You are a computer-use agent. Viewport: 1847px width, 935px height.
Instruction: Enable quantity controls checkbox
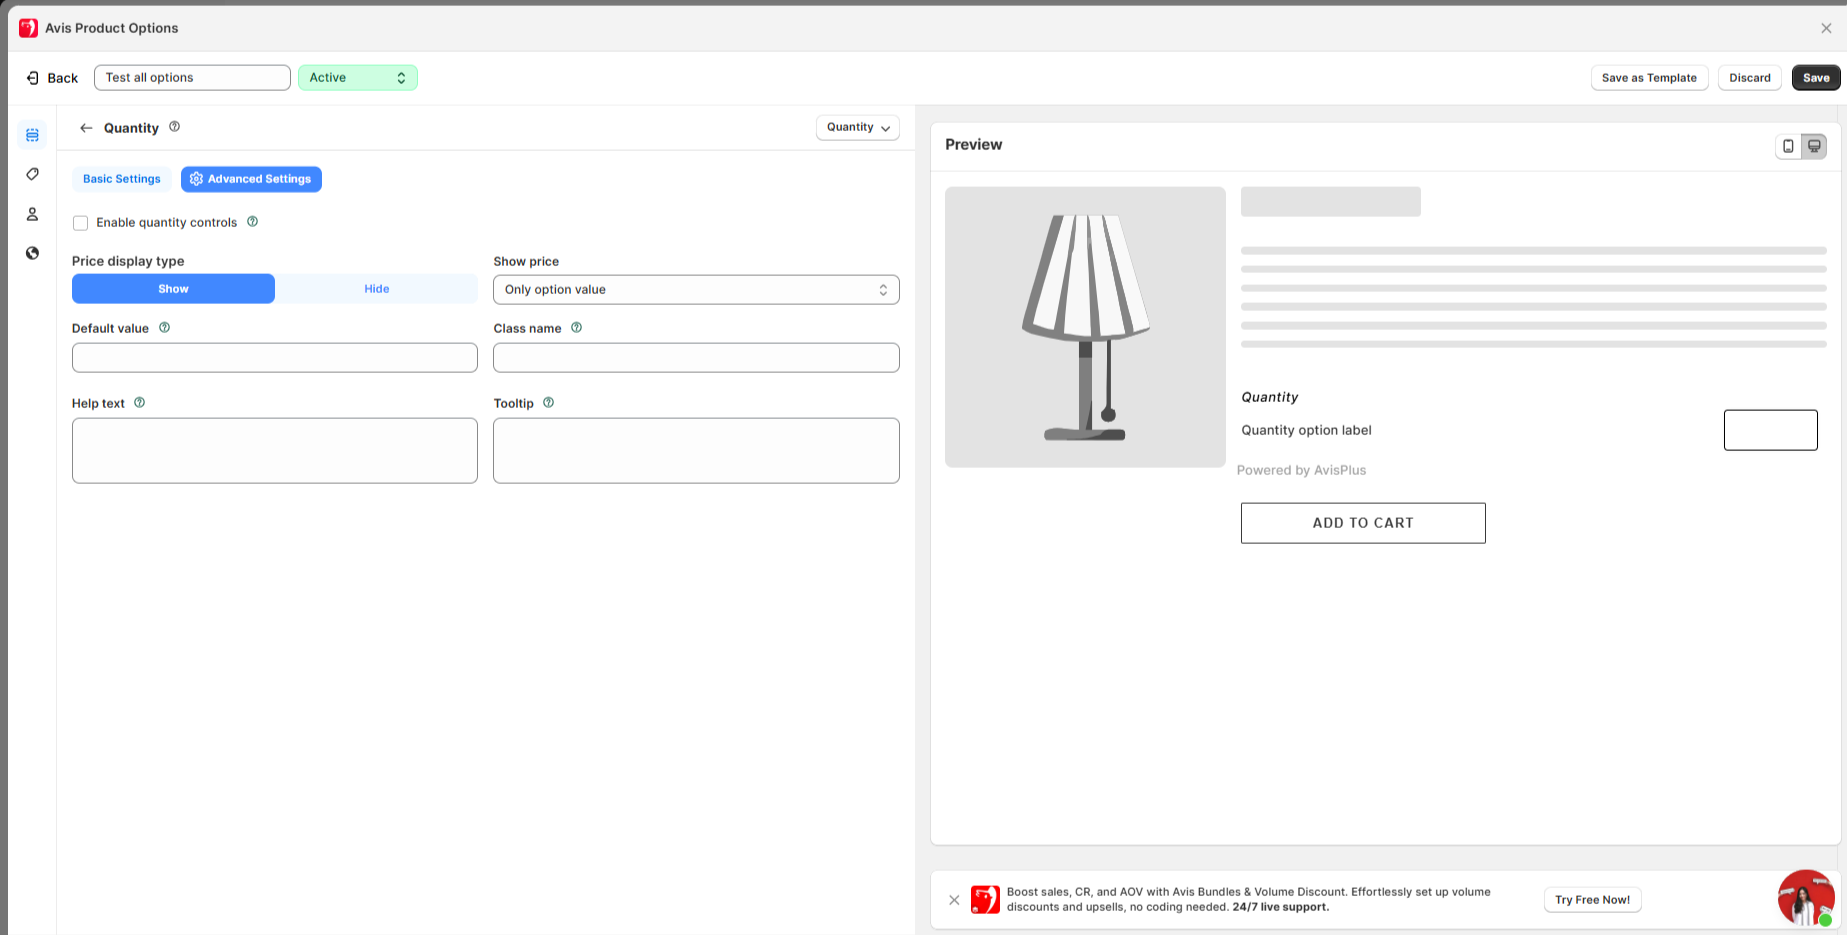coord(81,223)
